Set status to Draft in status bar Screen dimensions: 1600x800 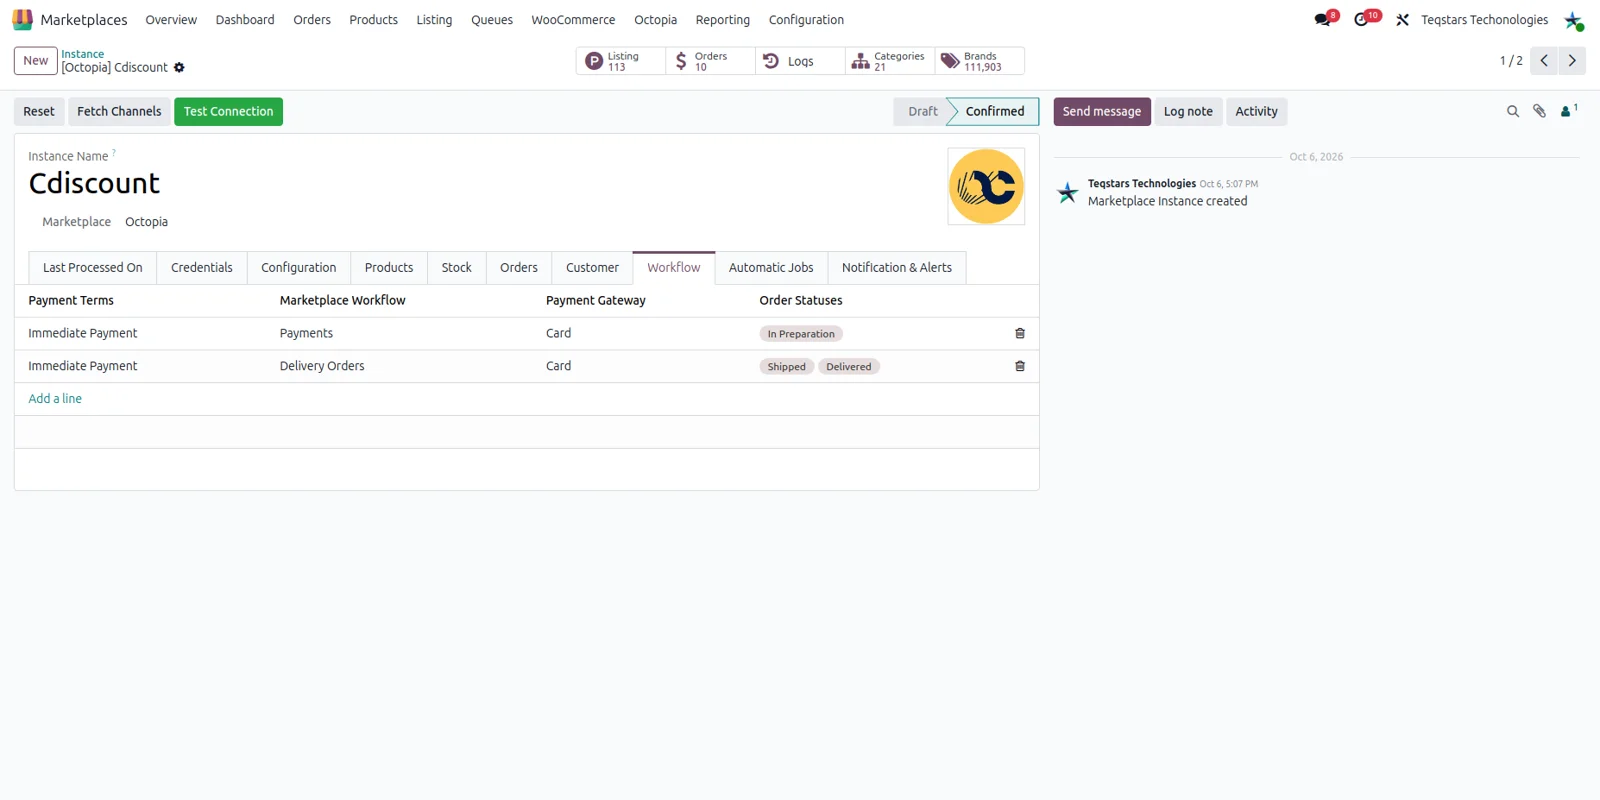pos(922,112)
